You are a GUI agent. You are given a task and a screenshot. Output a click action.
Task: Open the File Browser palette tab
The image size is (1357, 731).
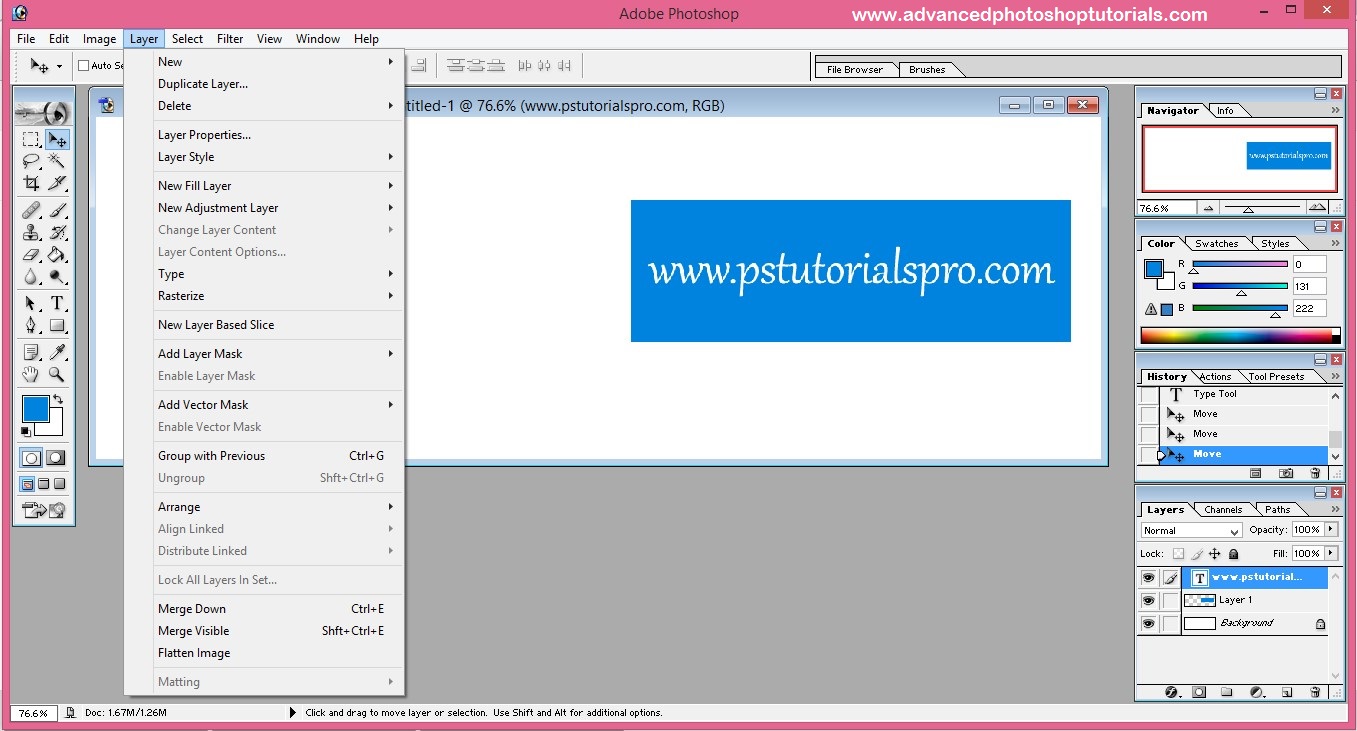(855, 70)
